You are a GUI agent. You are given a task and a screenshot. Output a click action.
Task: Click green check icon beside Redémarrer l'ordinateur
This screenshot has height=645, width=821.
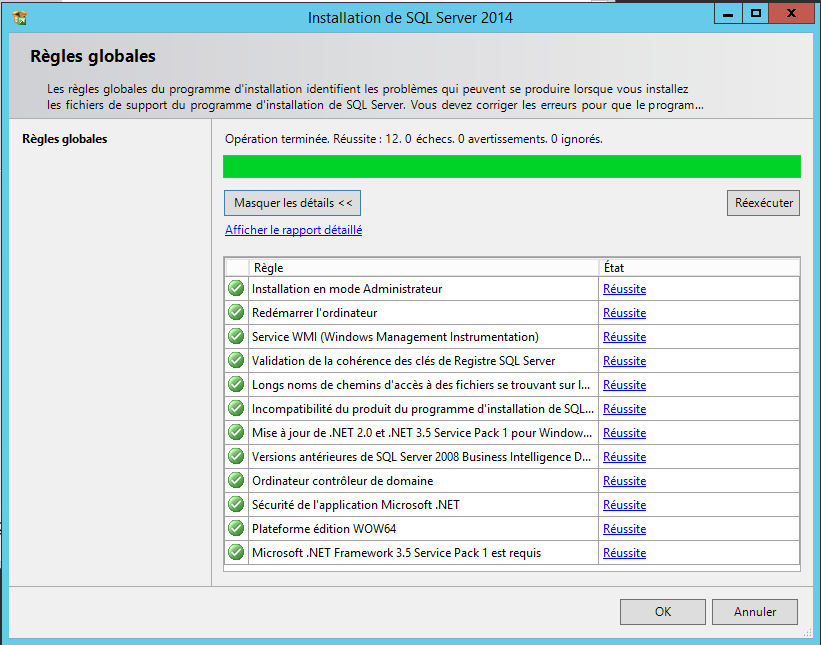236,312
